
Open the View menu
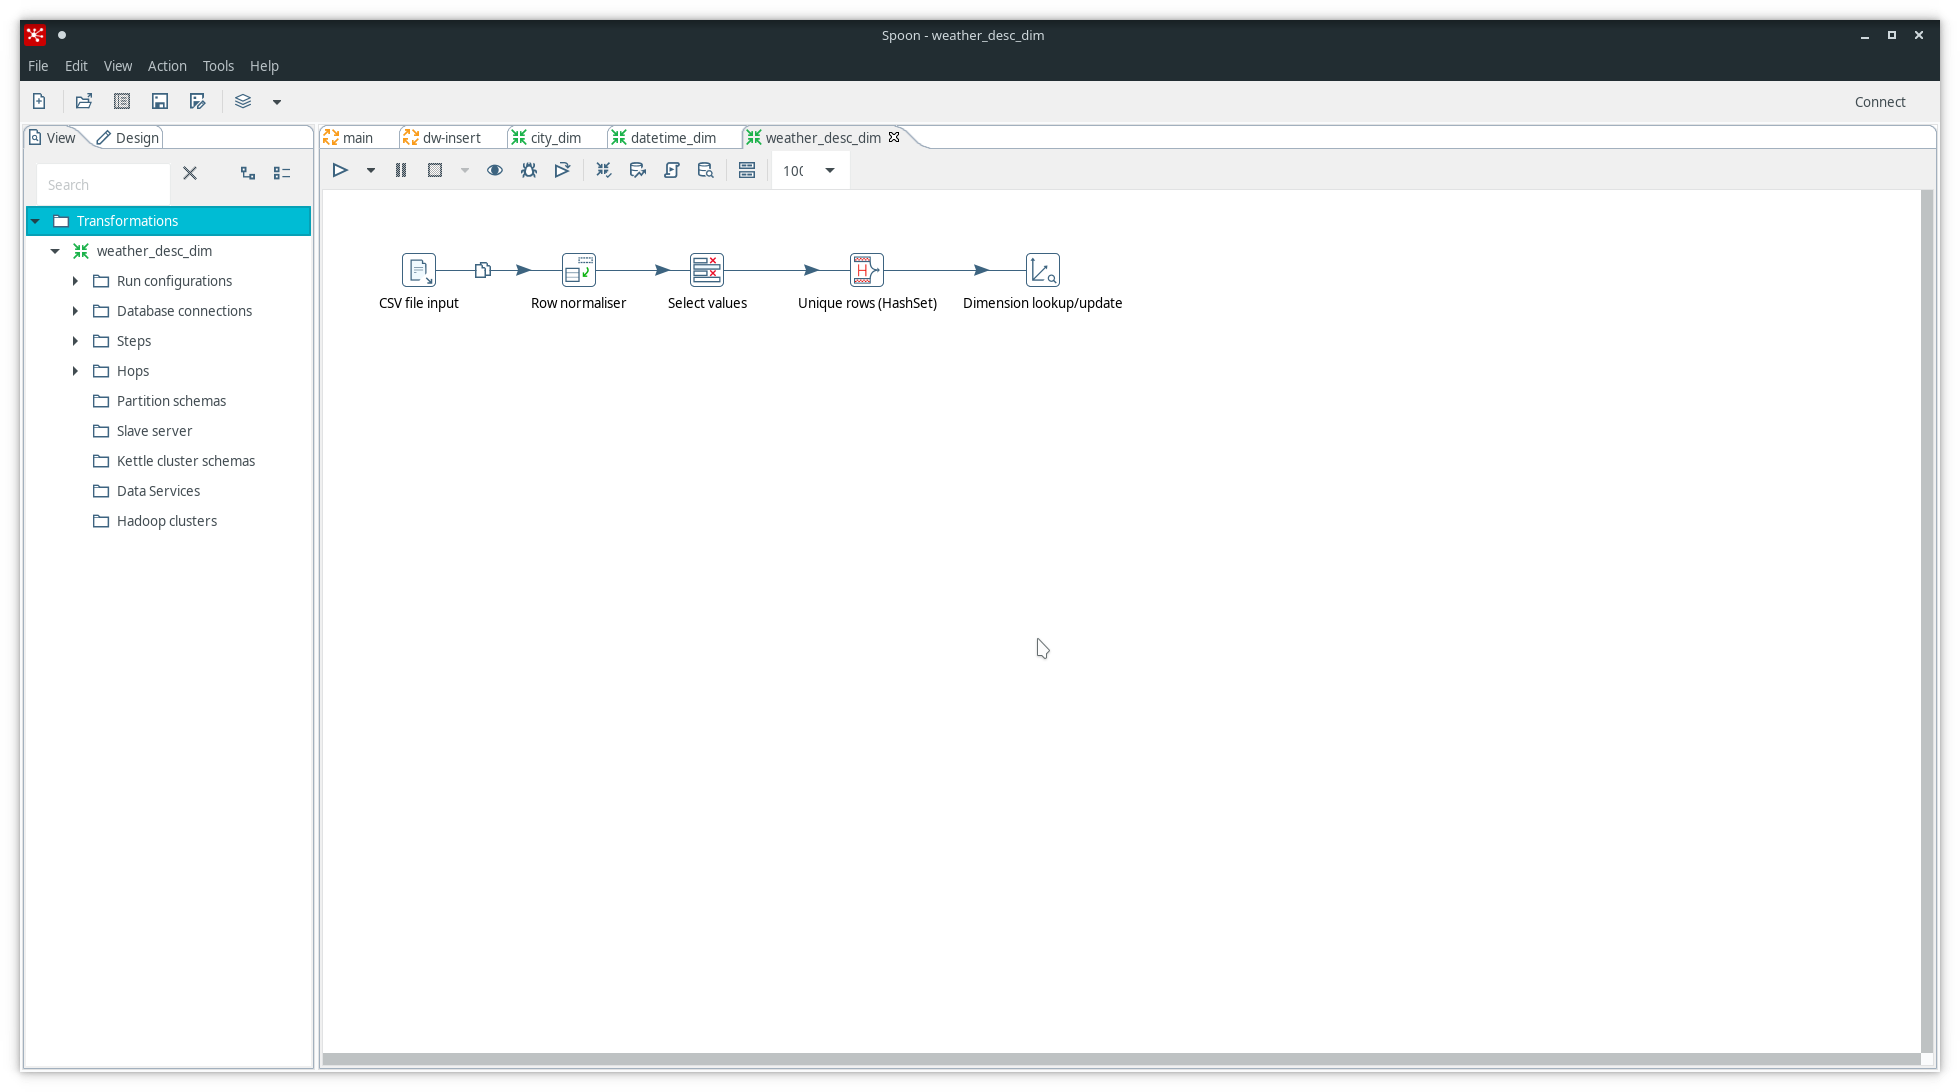pos(118,66)
